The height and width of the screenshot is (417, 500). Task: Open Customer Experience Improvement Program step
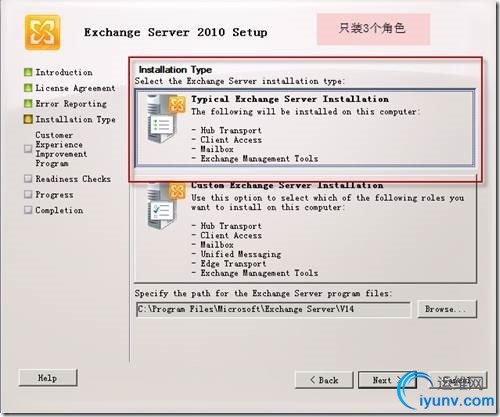[x=61, y=149]
